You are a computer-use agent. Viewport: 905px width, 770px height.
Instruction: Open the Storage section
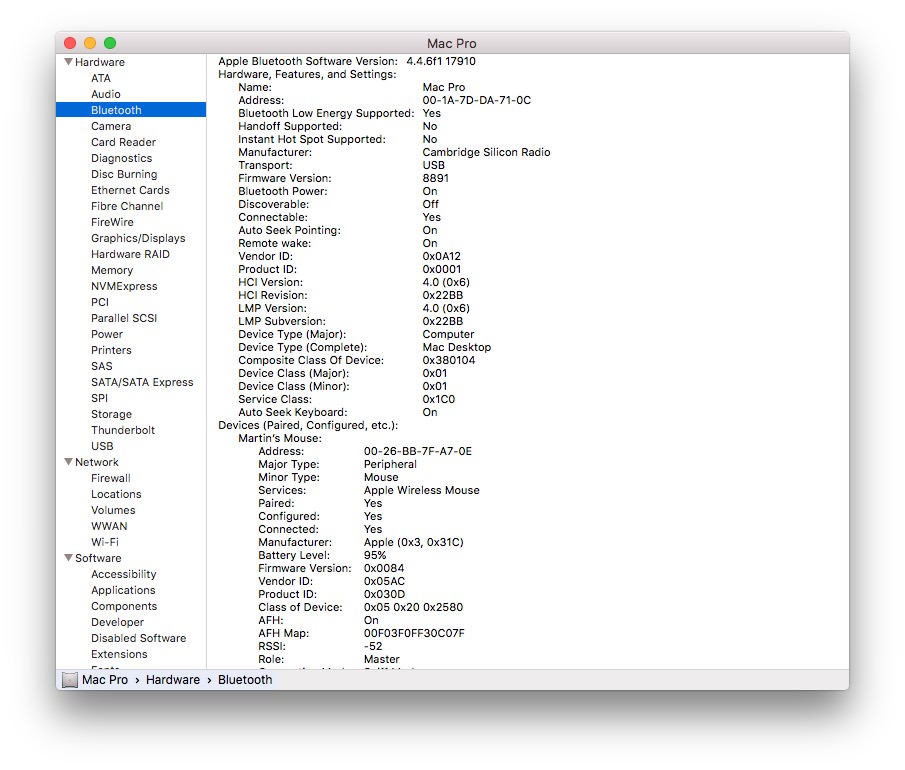click(111, 414)
